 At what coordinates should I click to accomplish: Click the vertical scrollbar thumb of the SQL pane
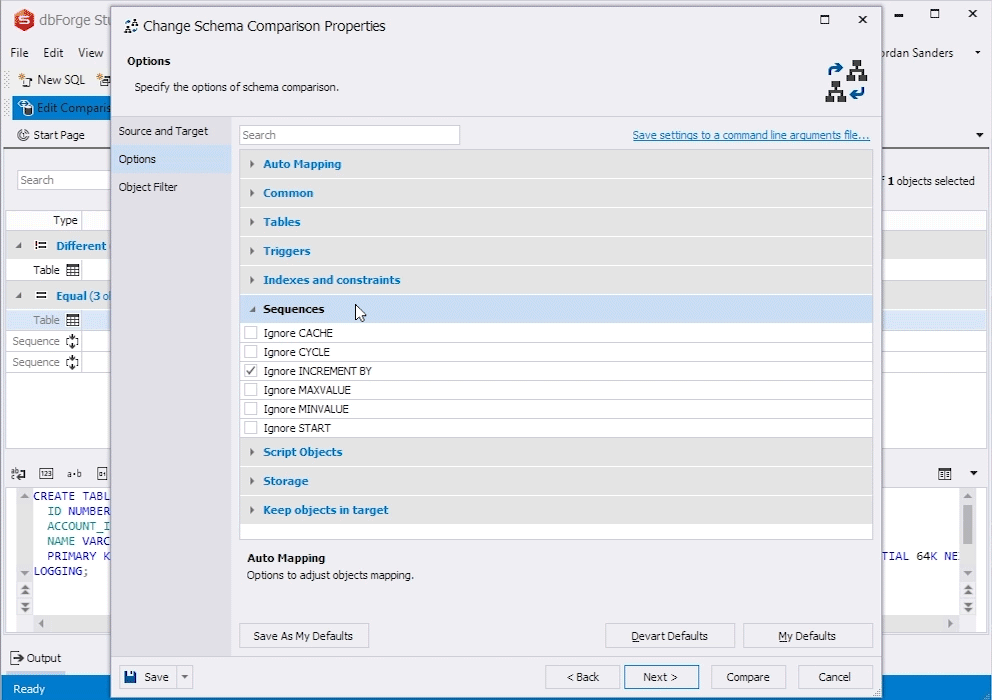tap(968, 523)
